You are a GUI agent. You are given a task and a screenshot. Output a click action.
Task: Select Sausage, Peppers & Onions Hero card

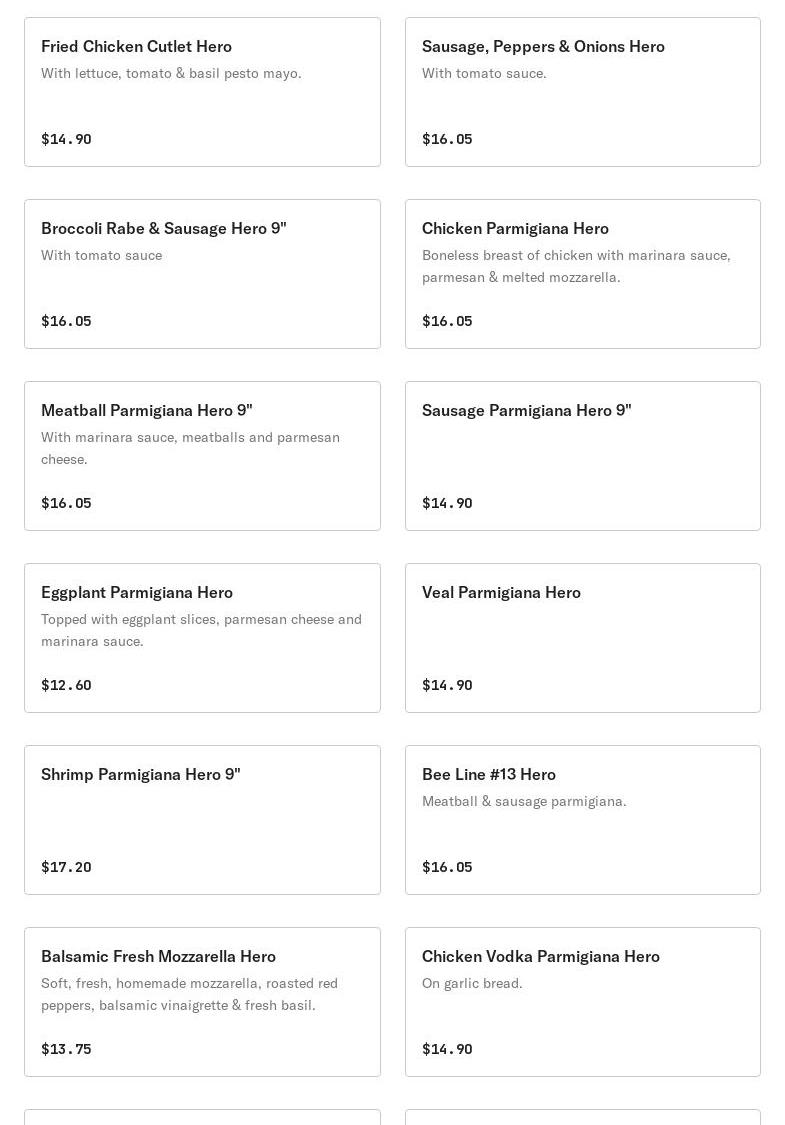[x=582, y=92]
